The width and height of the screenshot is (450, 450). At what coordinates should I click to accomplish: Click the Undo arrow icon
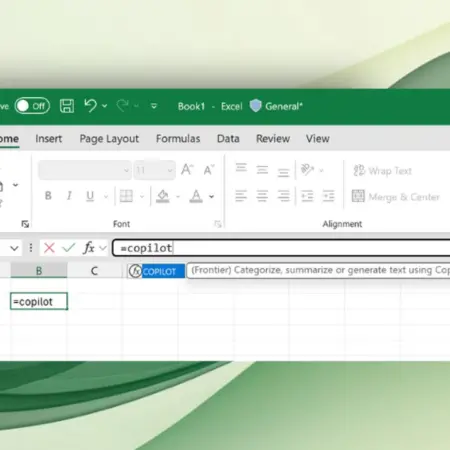[90, 106]
